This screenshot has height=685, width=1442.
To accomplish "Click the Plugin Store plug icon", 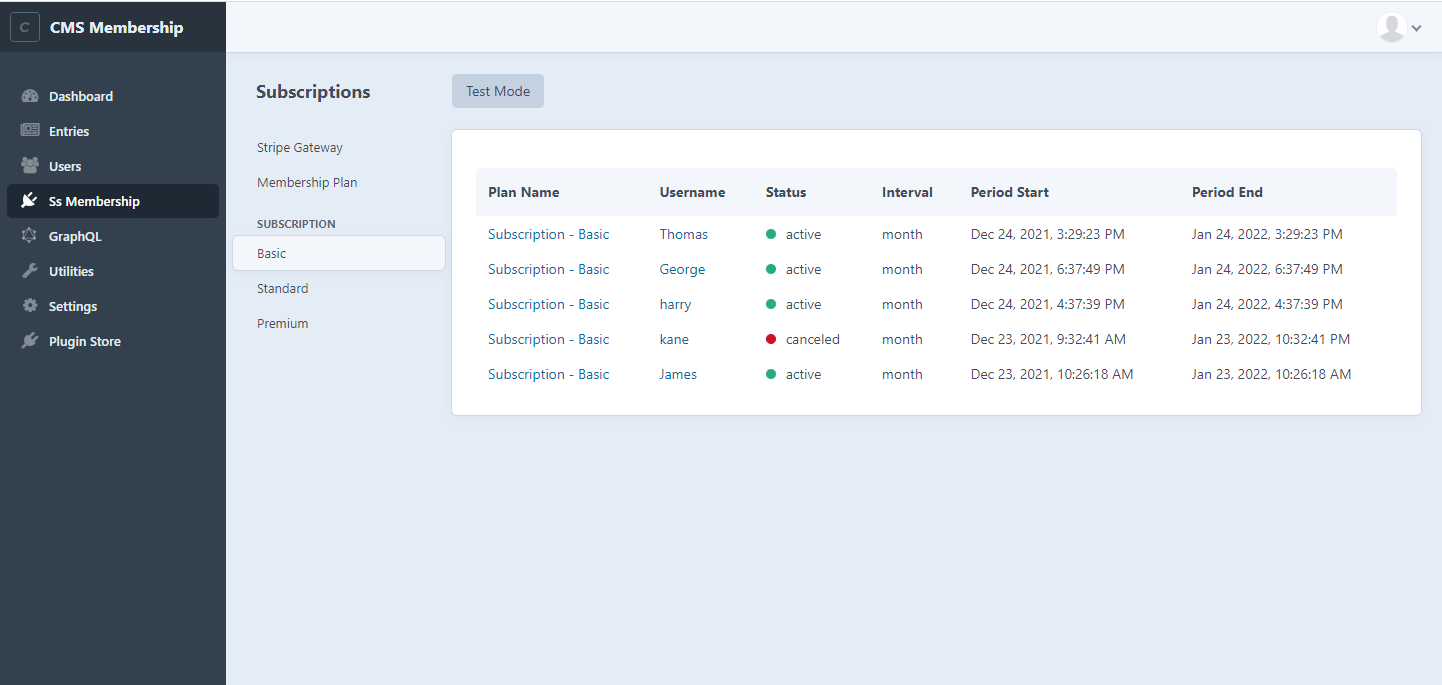I will (x=30, y=341).
